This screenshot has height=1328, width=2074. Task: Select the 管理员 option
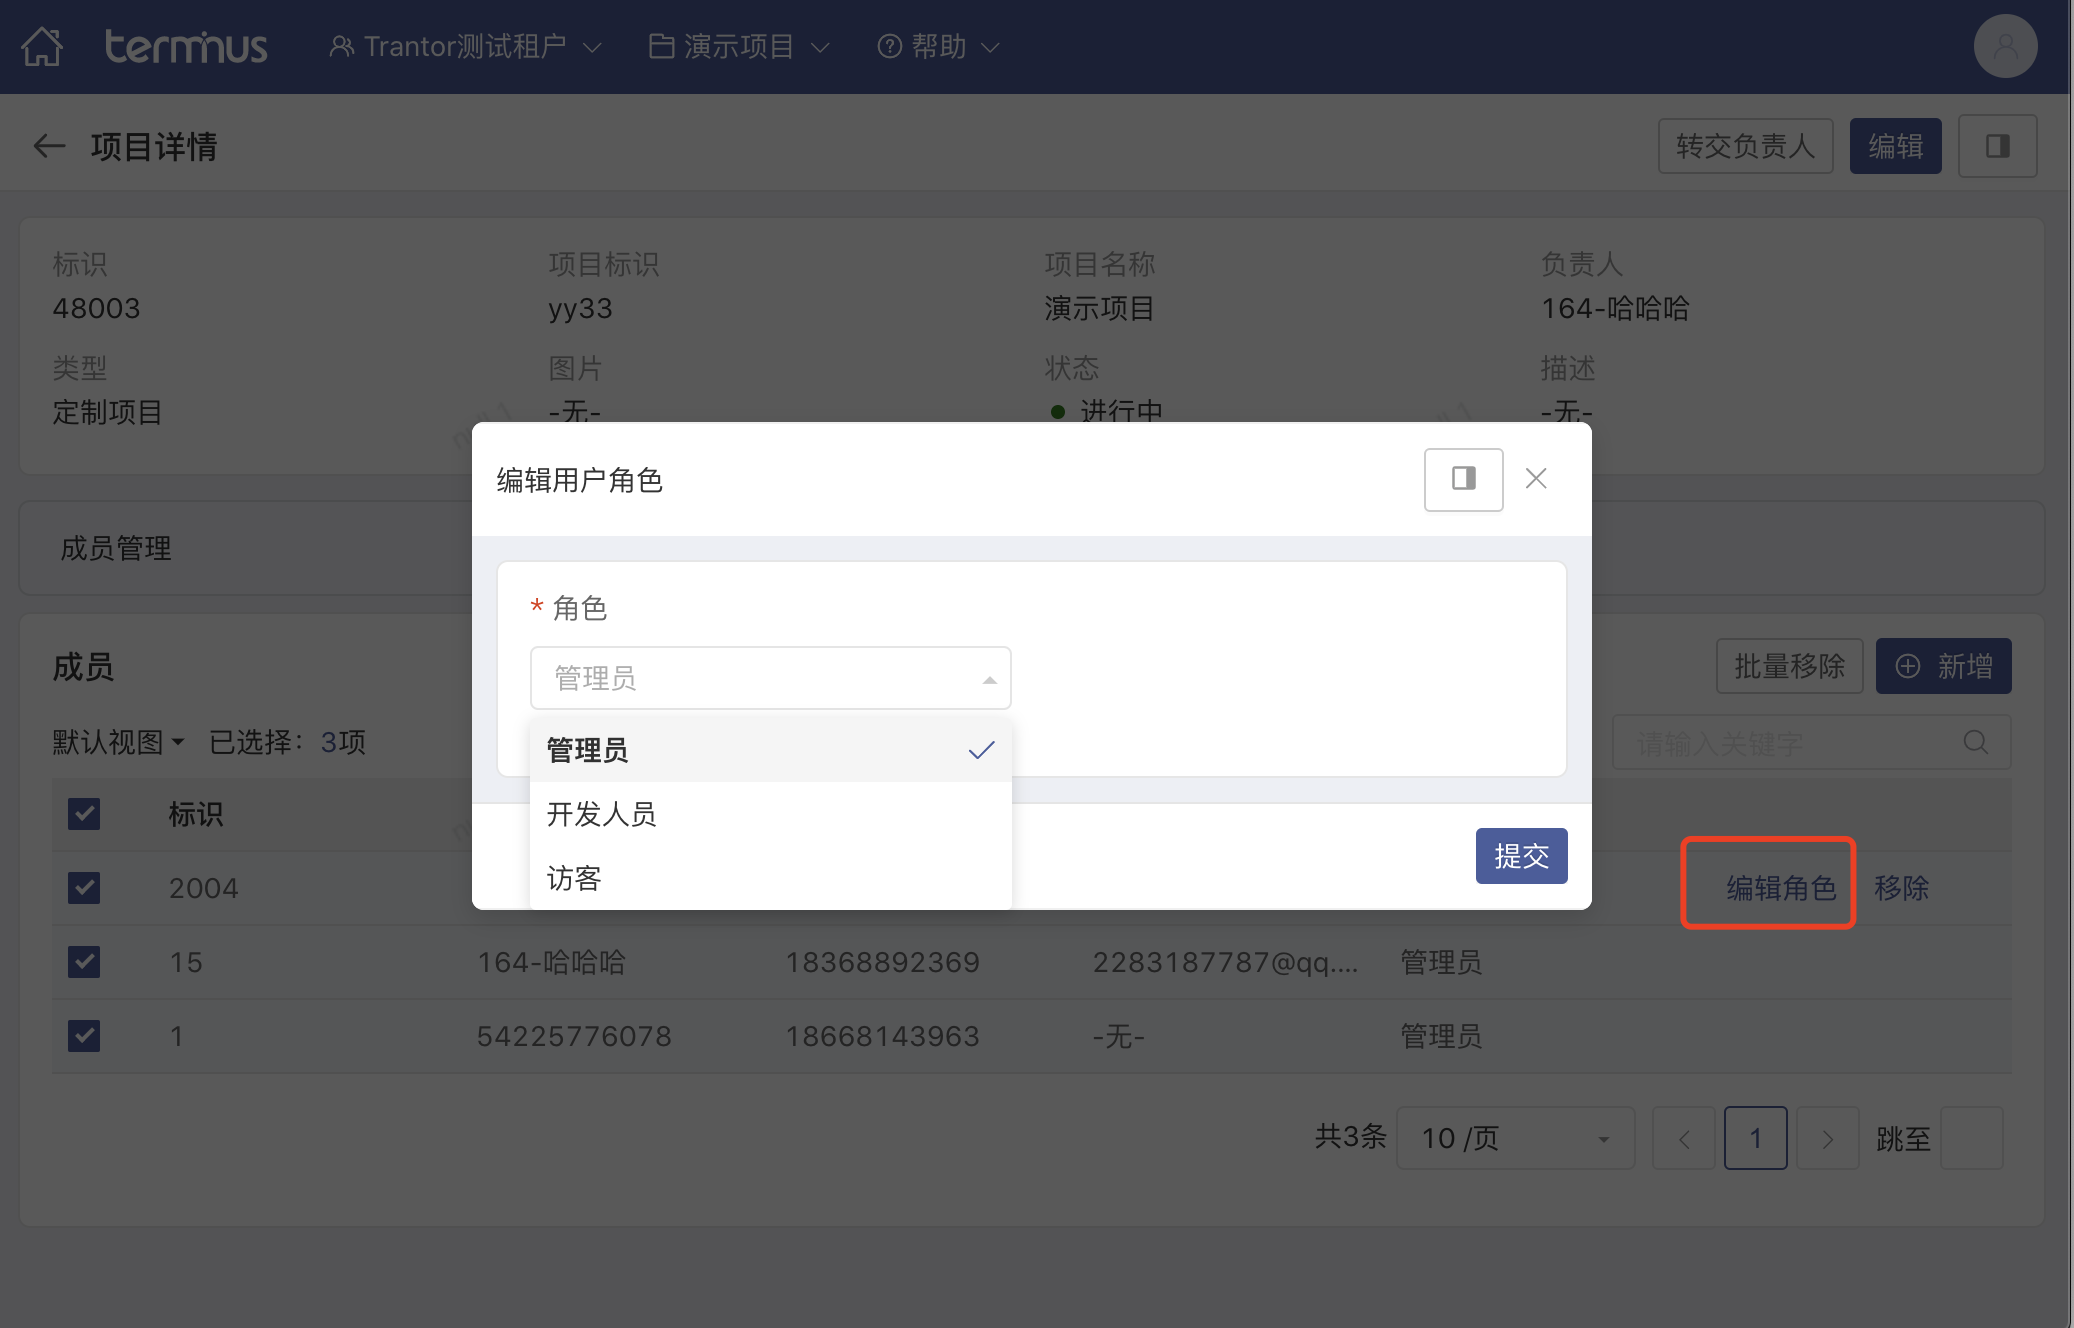point(770,750)
